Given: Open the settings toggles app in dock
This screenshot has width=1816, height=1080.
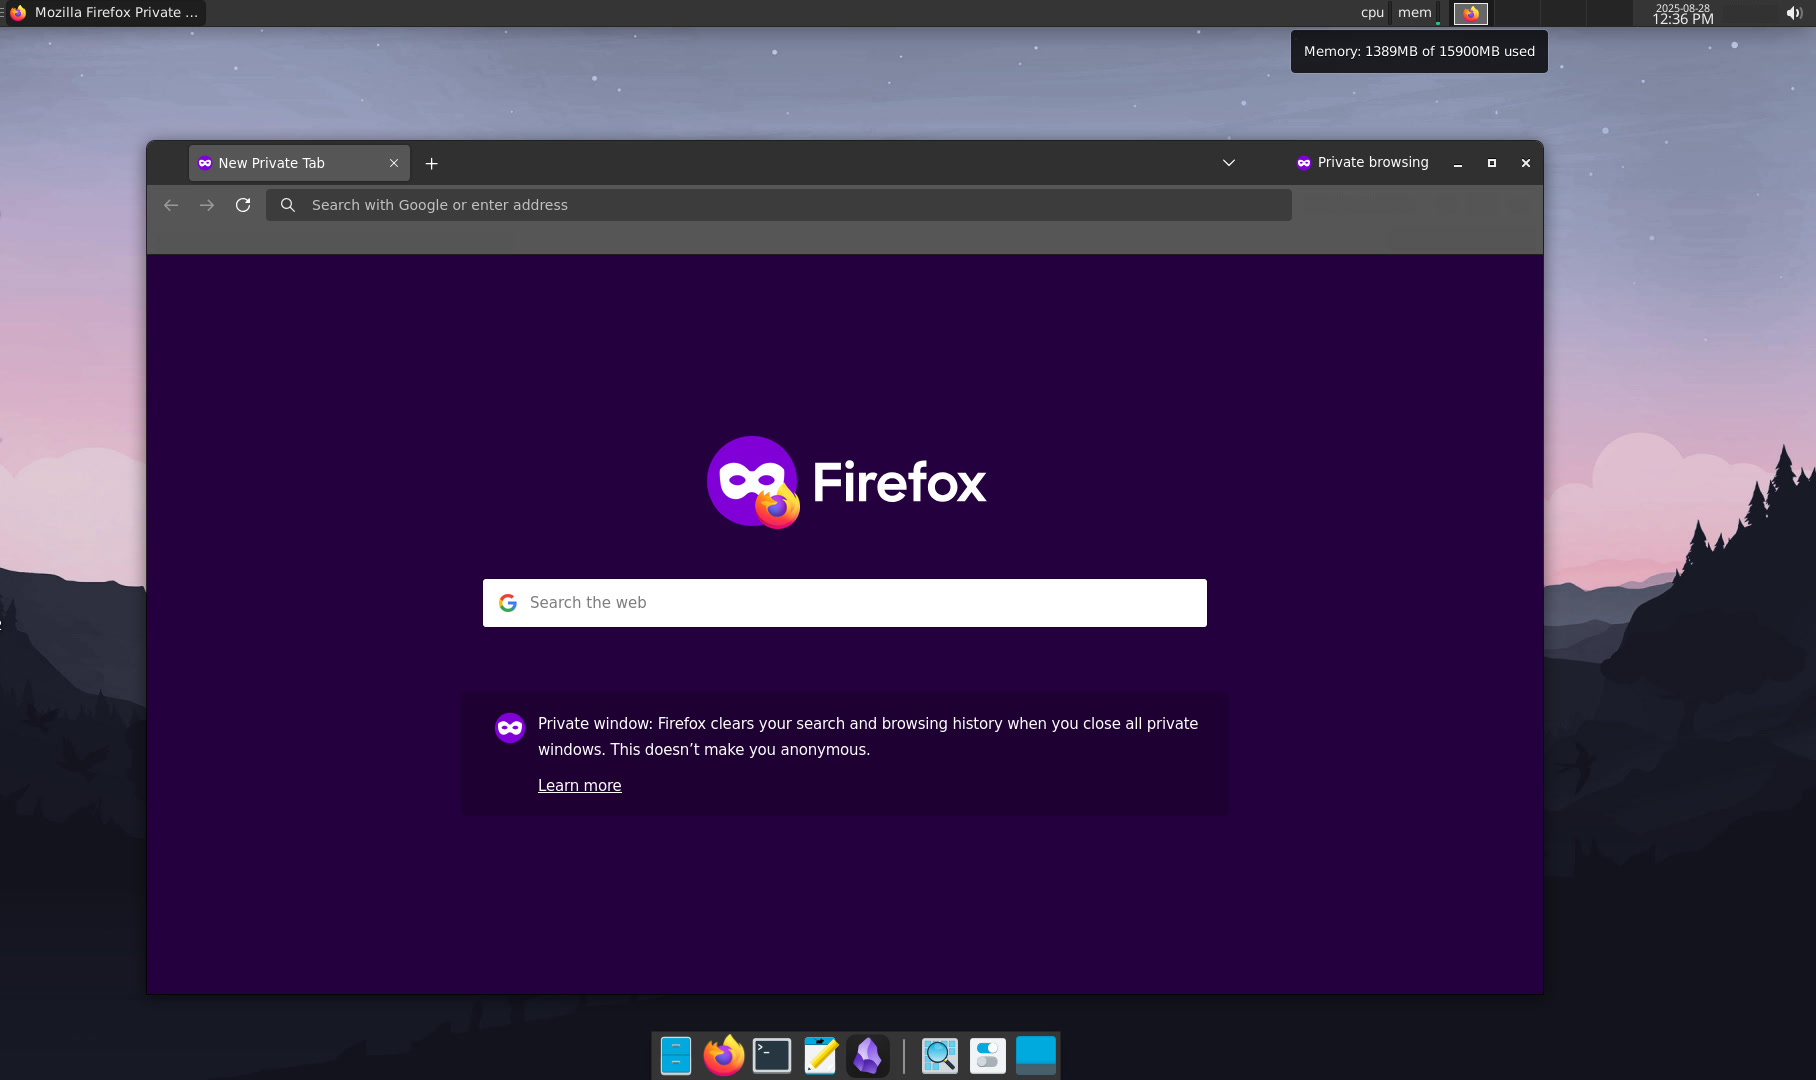Looking at the screenshot, I should [x=988, y=1056].
